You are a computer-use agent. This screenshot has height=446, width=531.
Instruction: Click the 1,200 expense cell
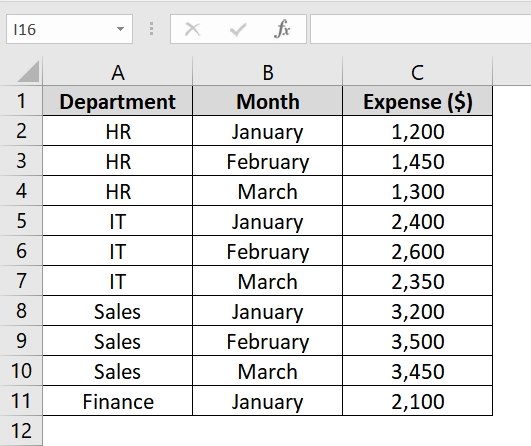pos(418,131)
